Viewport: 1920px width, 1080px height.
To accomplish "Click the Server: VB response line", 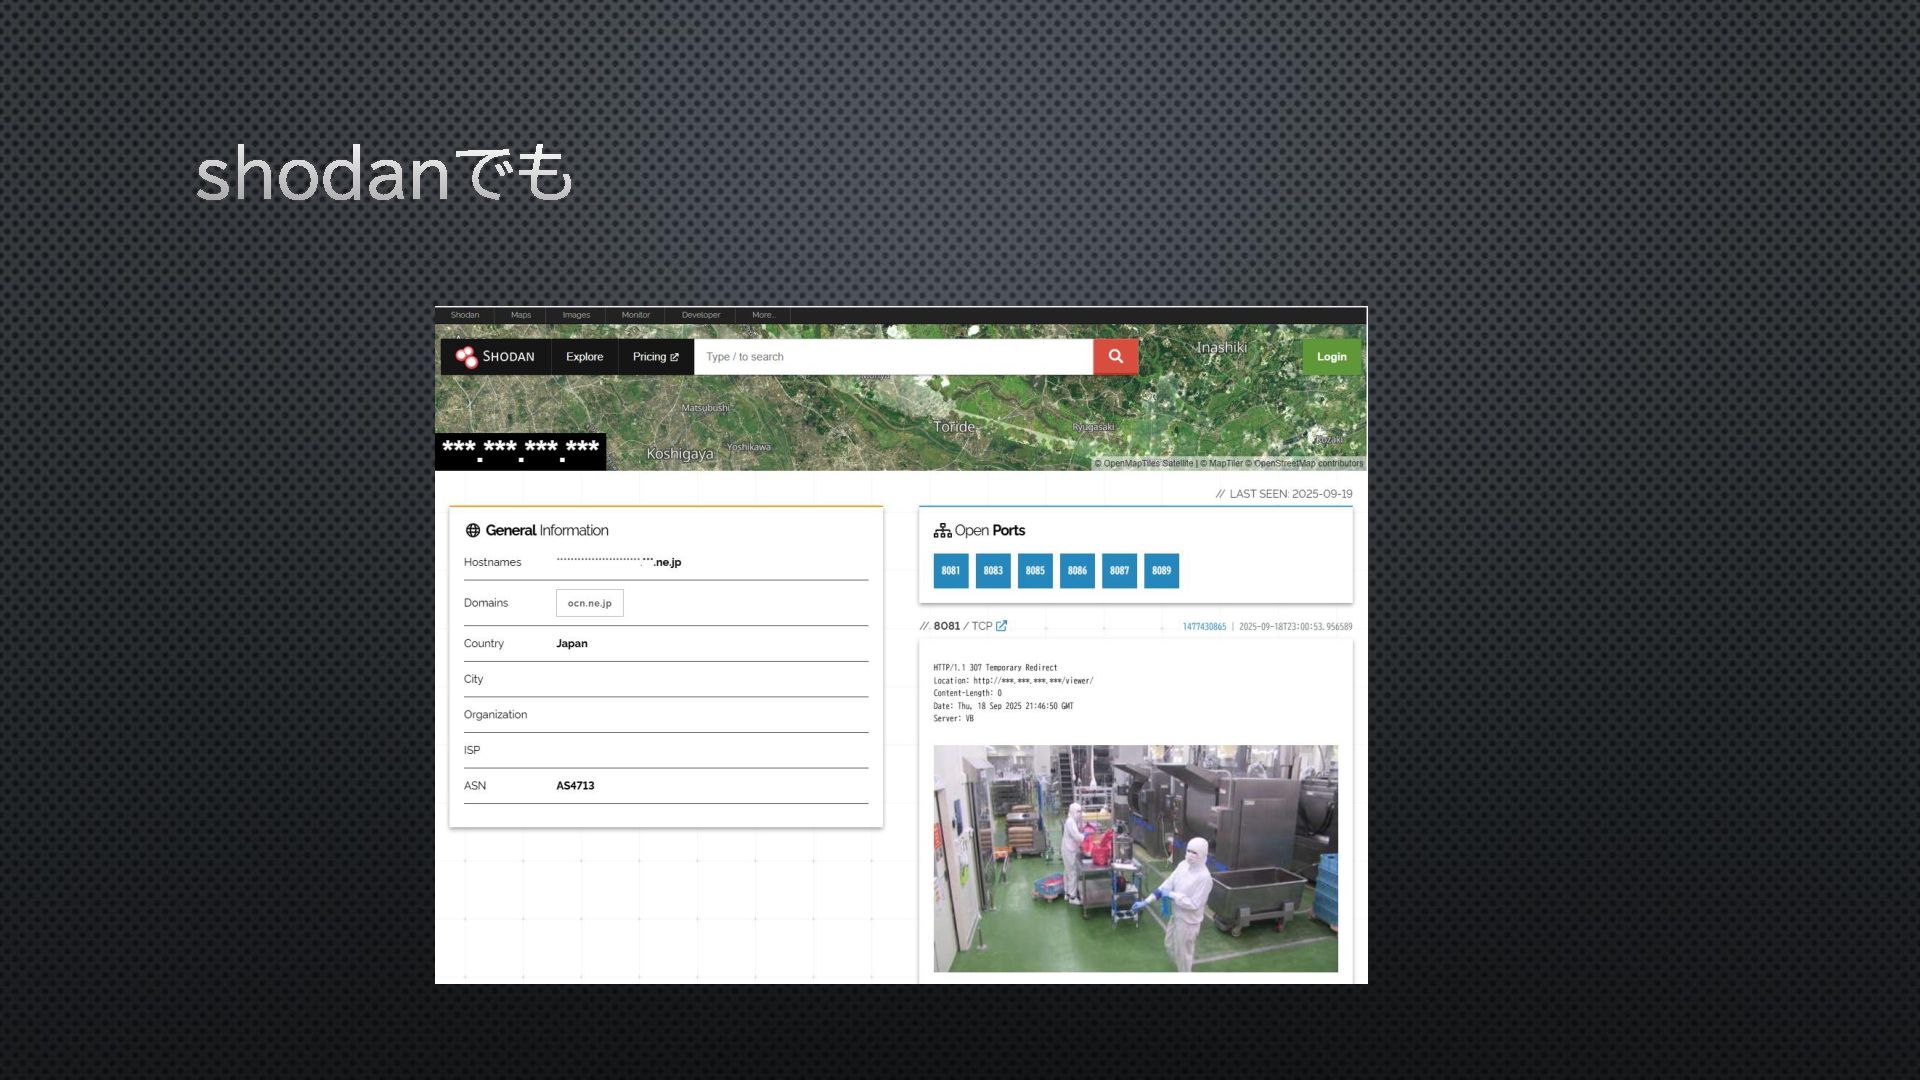I will point(953,719).
